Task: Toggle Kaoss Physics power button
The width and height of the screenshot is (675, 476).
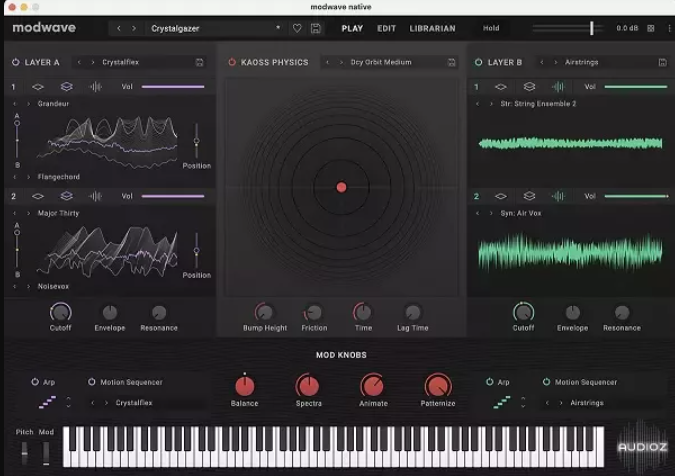Action: tap(232, 62)
